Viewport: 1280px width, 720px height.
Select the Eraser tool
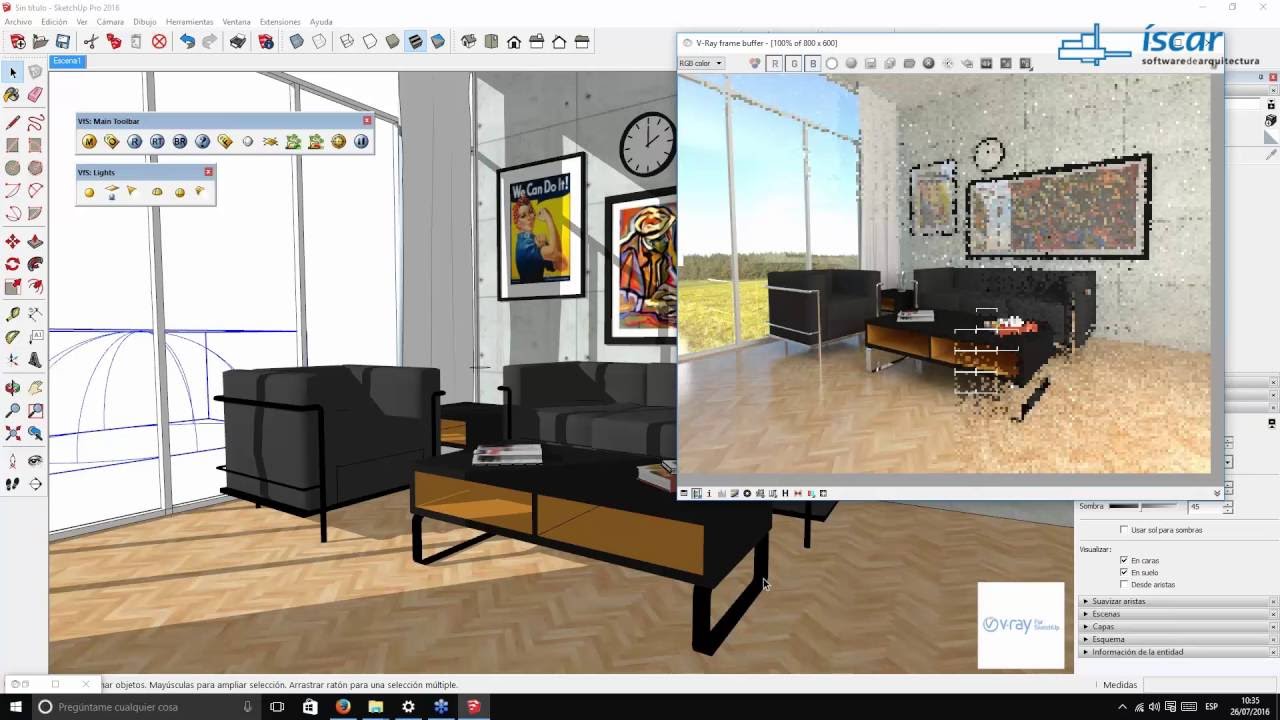click(x=35, y=95)
